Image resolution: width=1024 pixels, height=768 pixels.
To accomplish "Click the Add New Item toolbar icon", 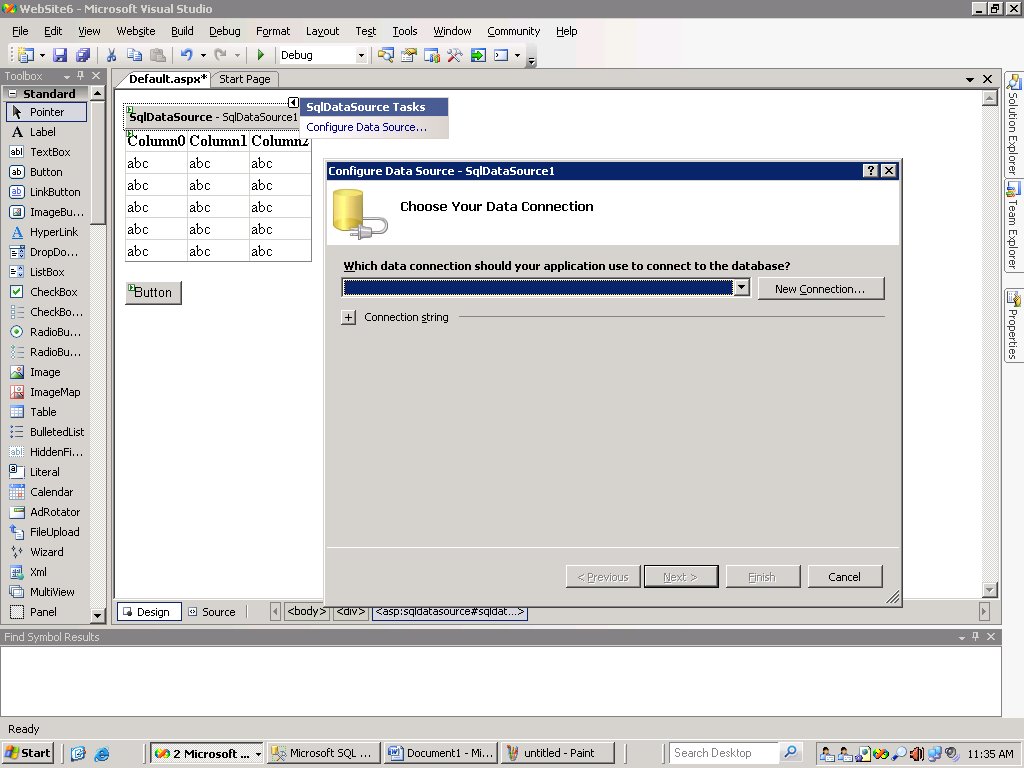I will click(25, 56).
